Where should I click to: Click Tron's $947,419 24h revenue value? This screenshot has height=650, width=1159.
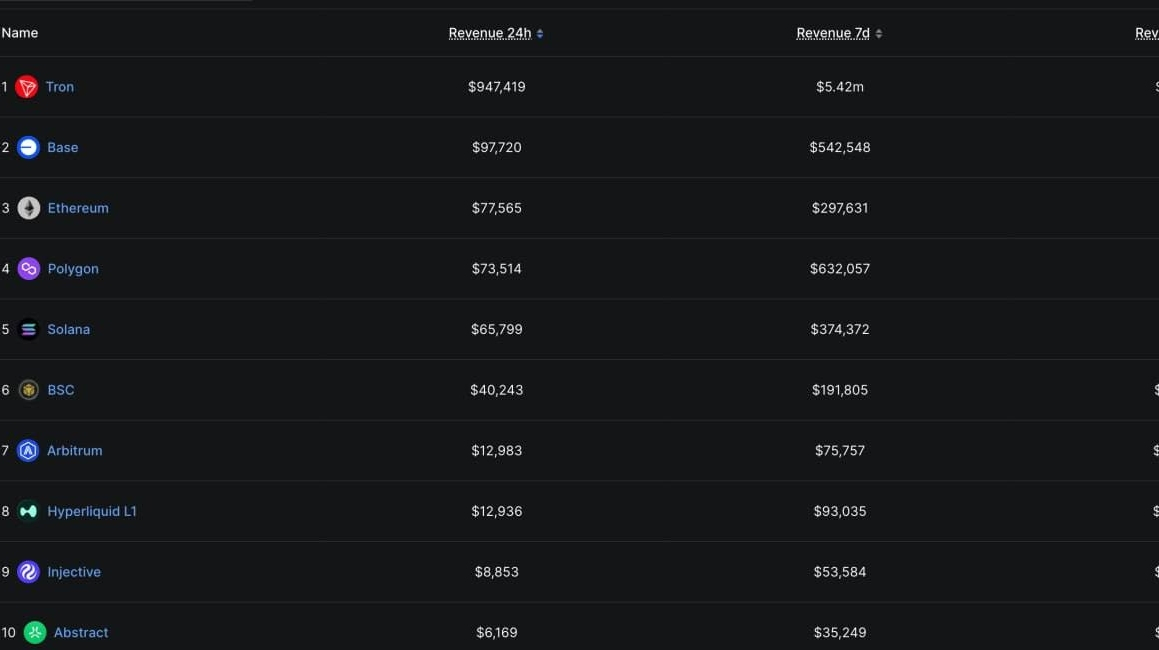[x=497, y=87]
